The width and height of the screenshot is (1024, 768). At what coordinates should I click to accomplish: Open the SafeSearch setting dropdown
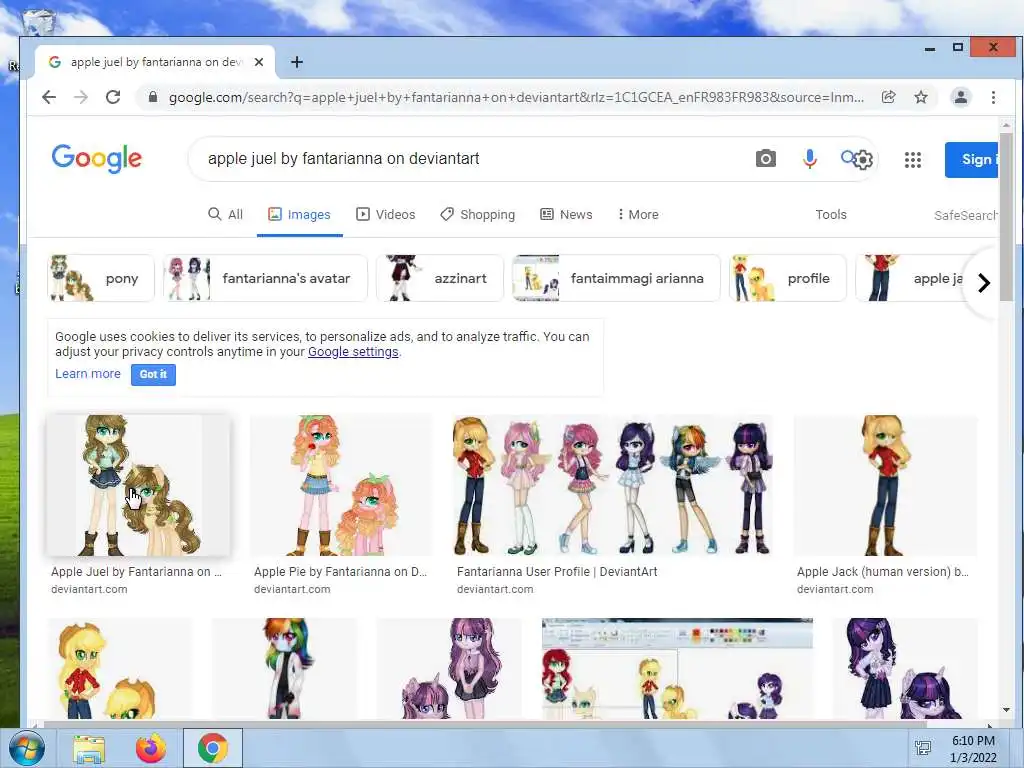(965, 216)
